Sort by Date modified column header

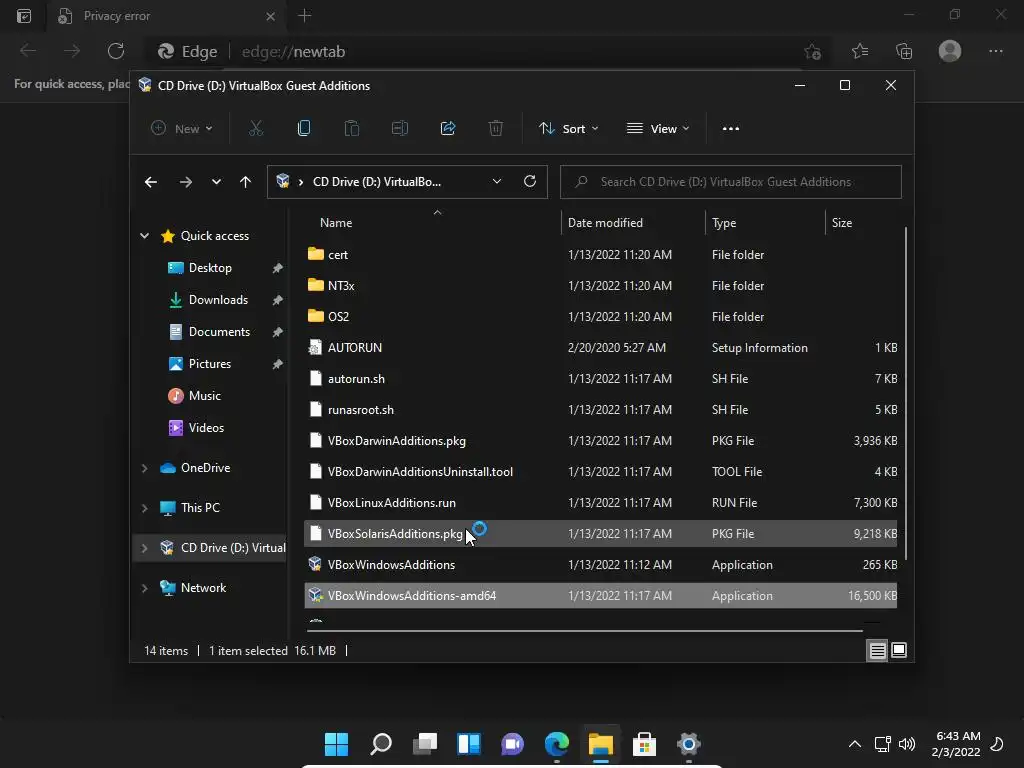pos(605,223)
